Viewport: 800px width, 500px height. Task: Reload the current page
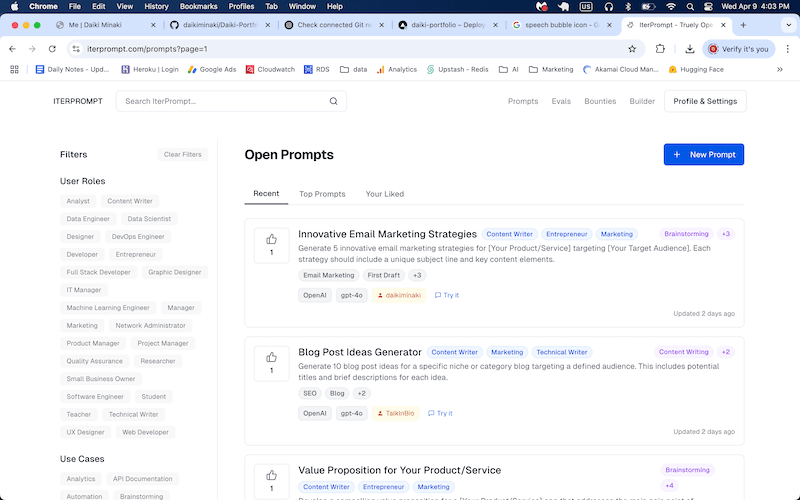[52, 49]
